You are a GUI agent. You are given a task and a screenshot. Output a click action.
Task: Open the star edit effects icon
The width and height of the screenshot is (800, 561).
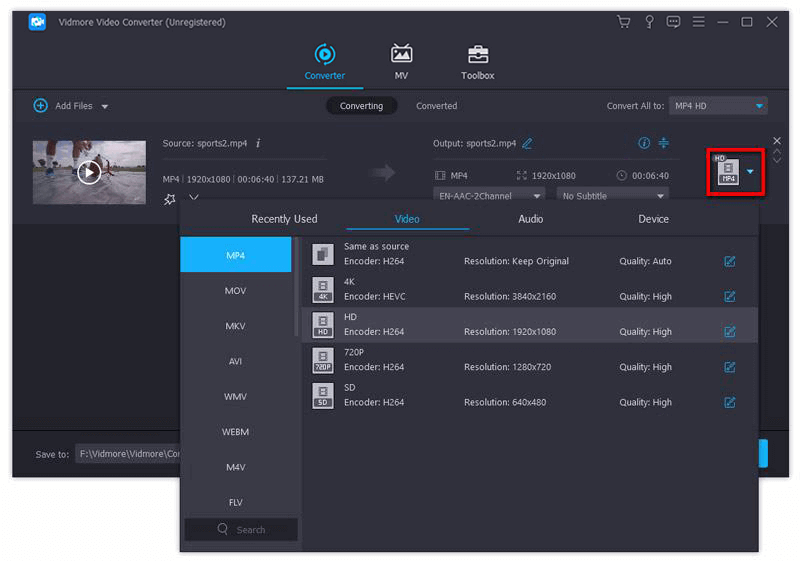point(169,199)
